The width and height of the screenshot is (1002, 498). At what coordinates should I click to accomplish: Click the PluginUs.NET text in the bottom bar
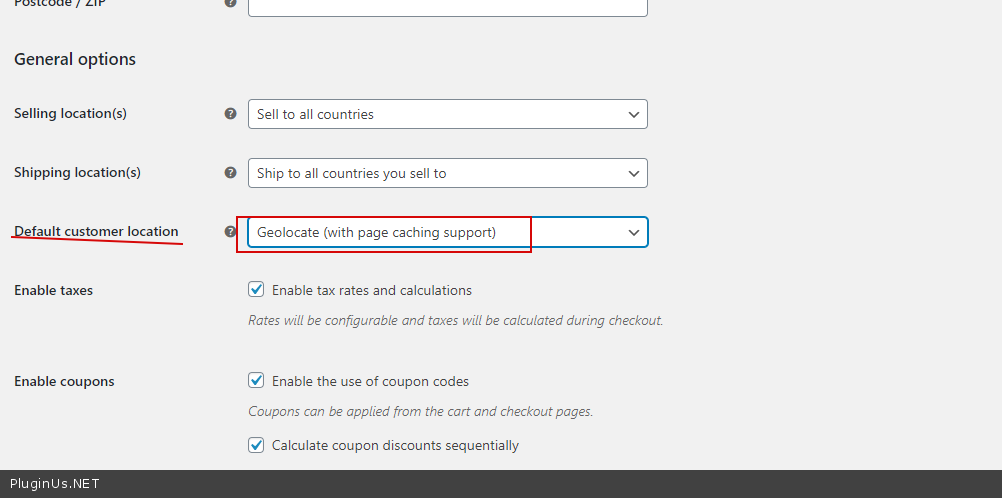(x=54, y=484)
